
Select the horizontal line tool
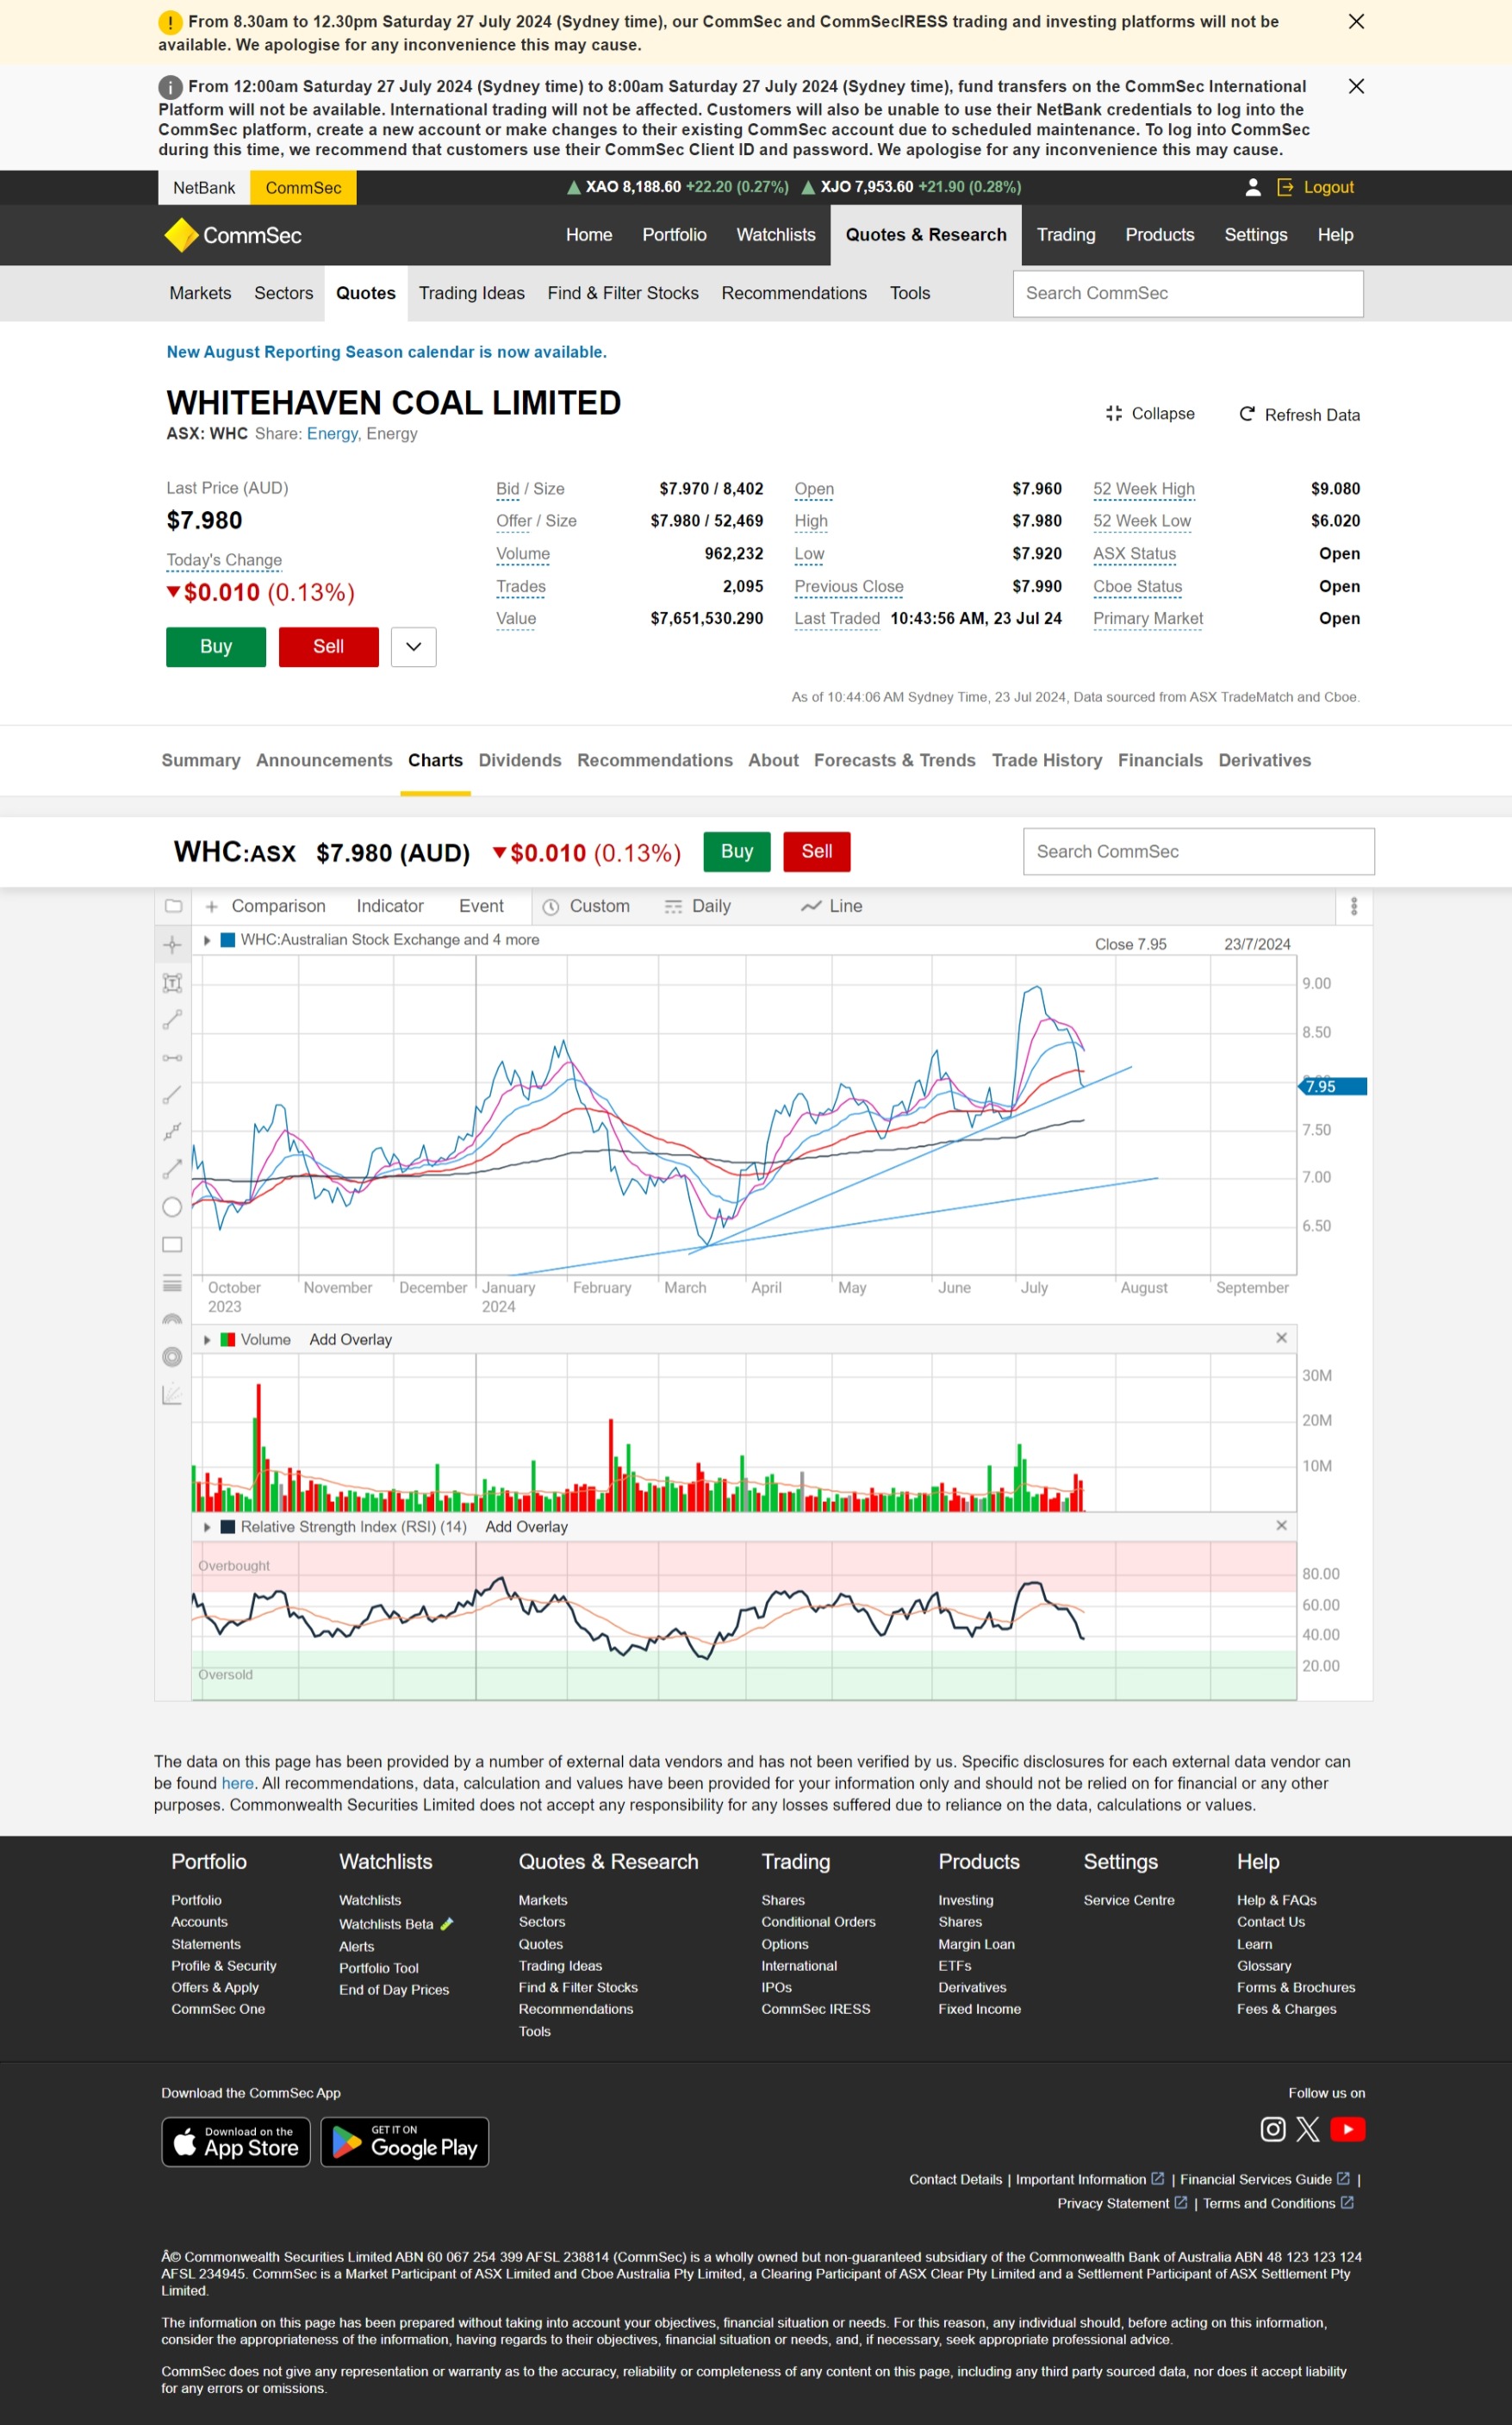[x=172, y=1057]
